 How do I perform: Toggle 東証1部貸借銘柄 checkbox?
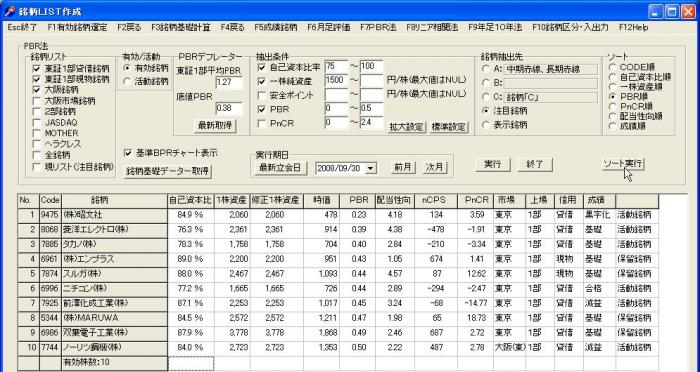pyautogui.click(x=37, y=69)
